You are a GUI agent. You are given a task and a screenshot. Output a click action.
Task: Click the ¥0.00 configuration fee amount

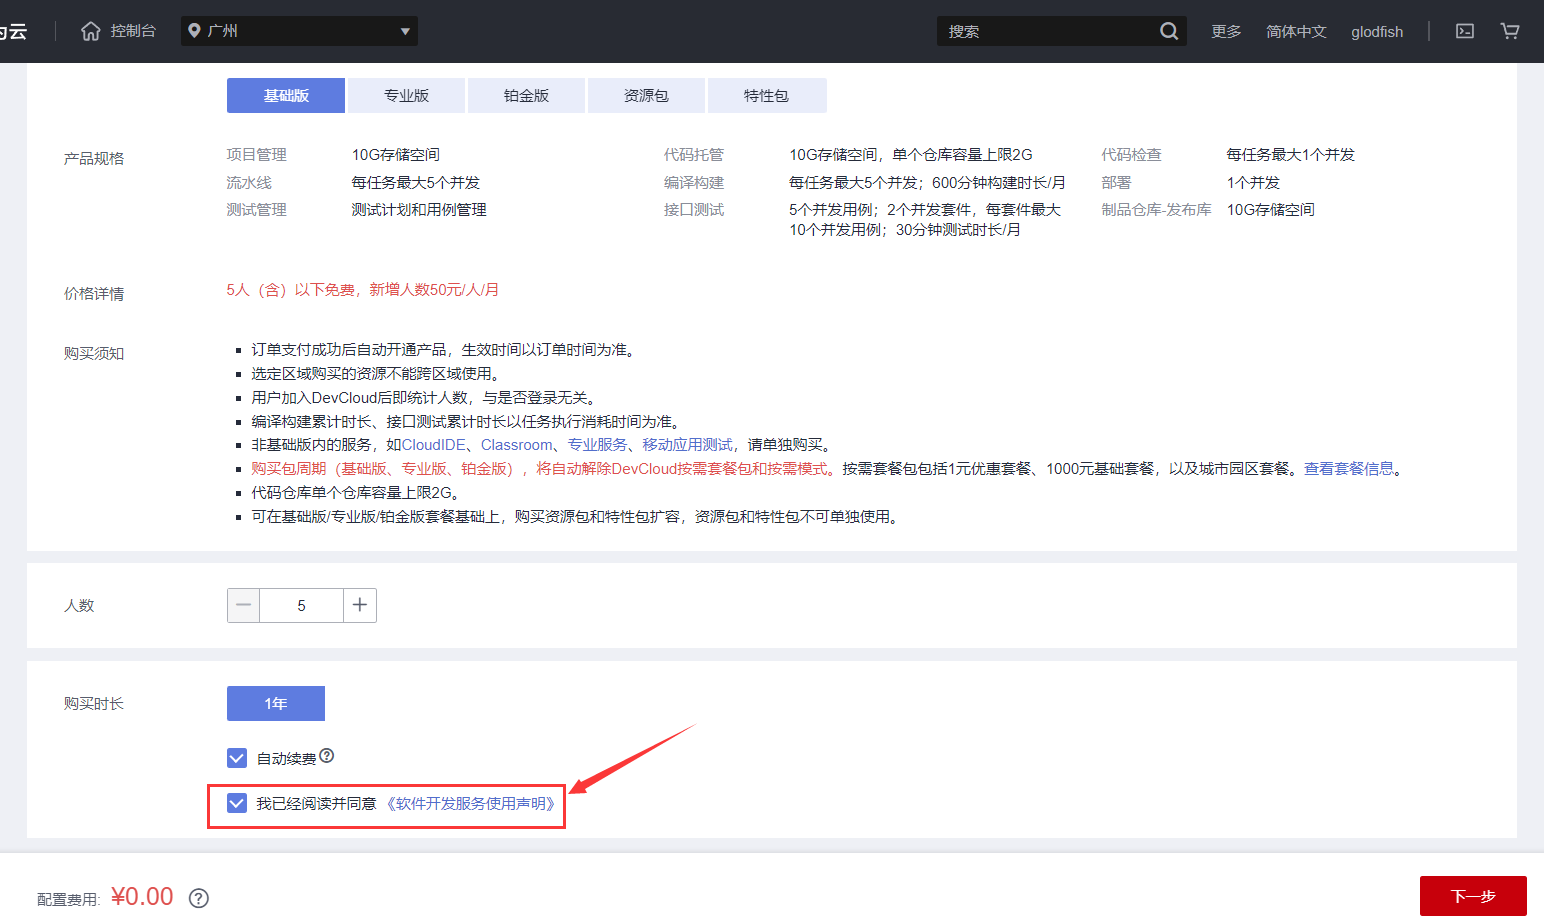pos(142,896)
